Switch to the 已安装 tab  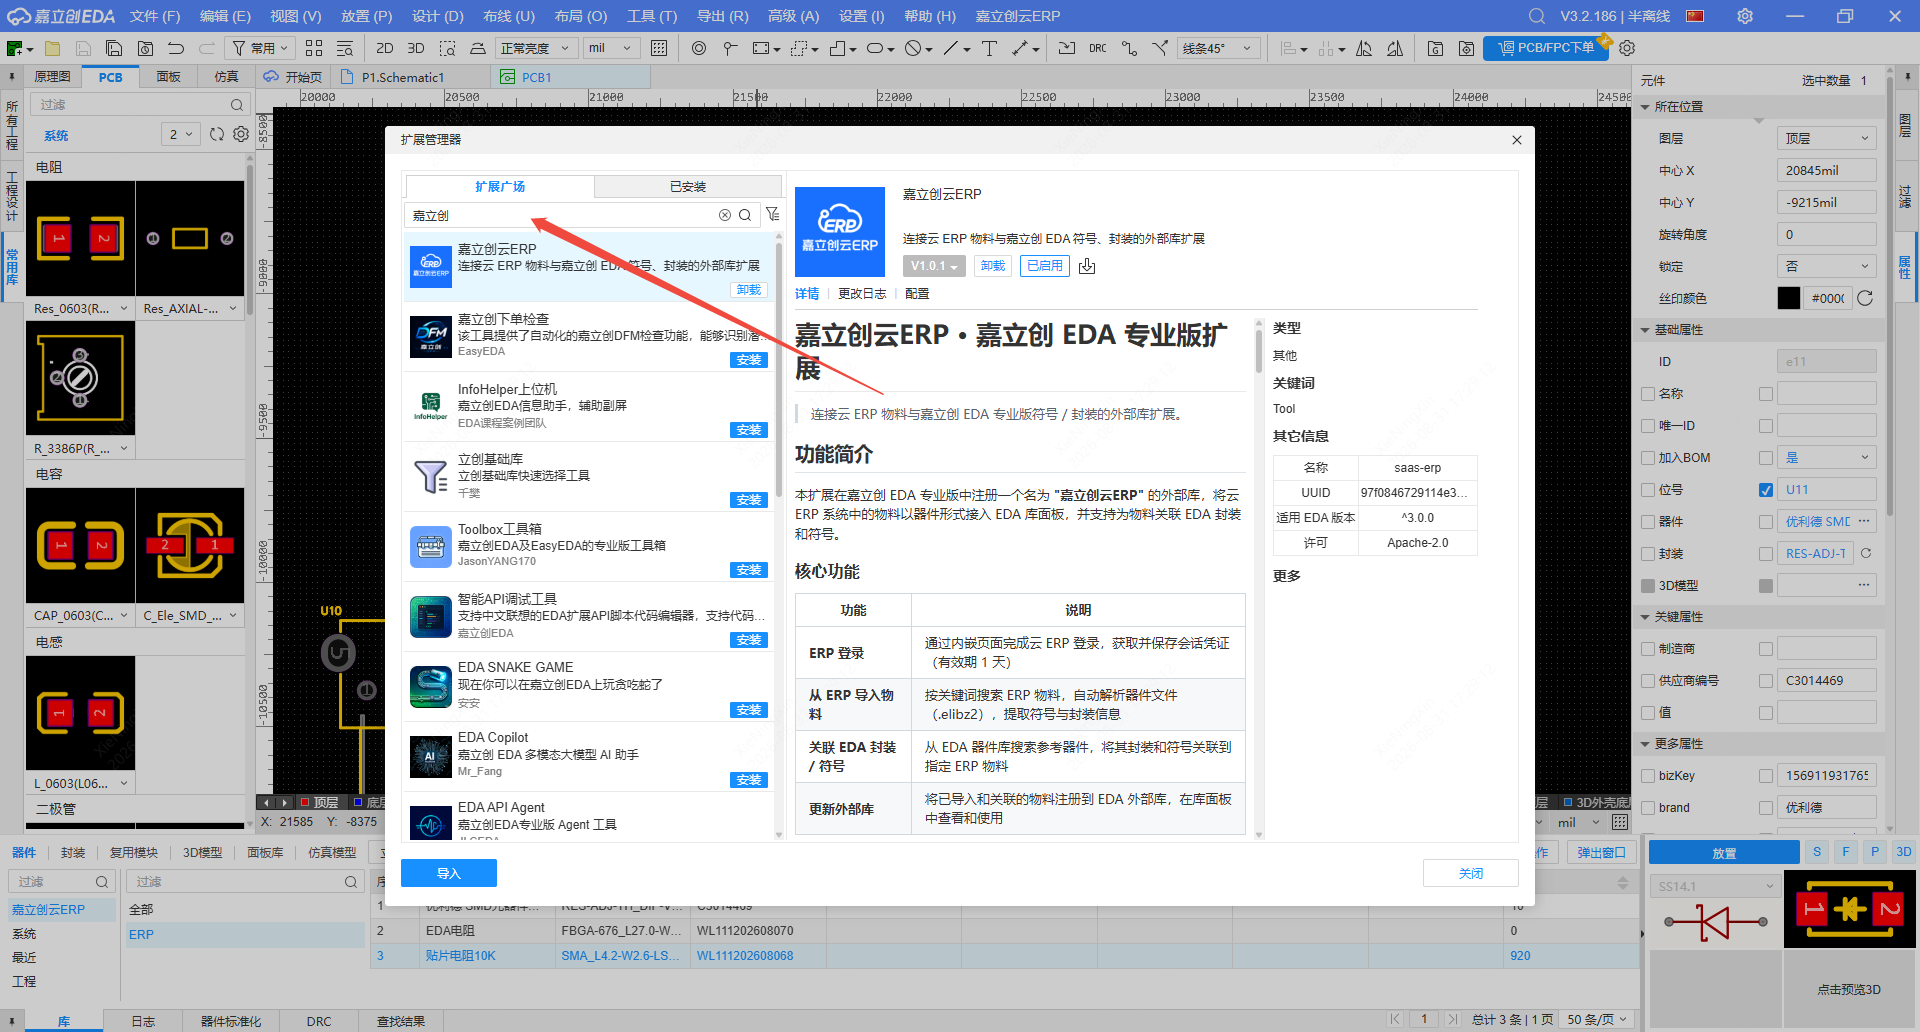point(688,187)
